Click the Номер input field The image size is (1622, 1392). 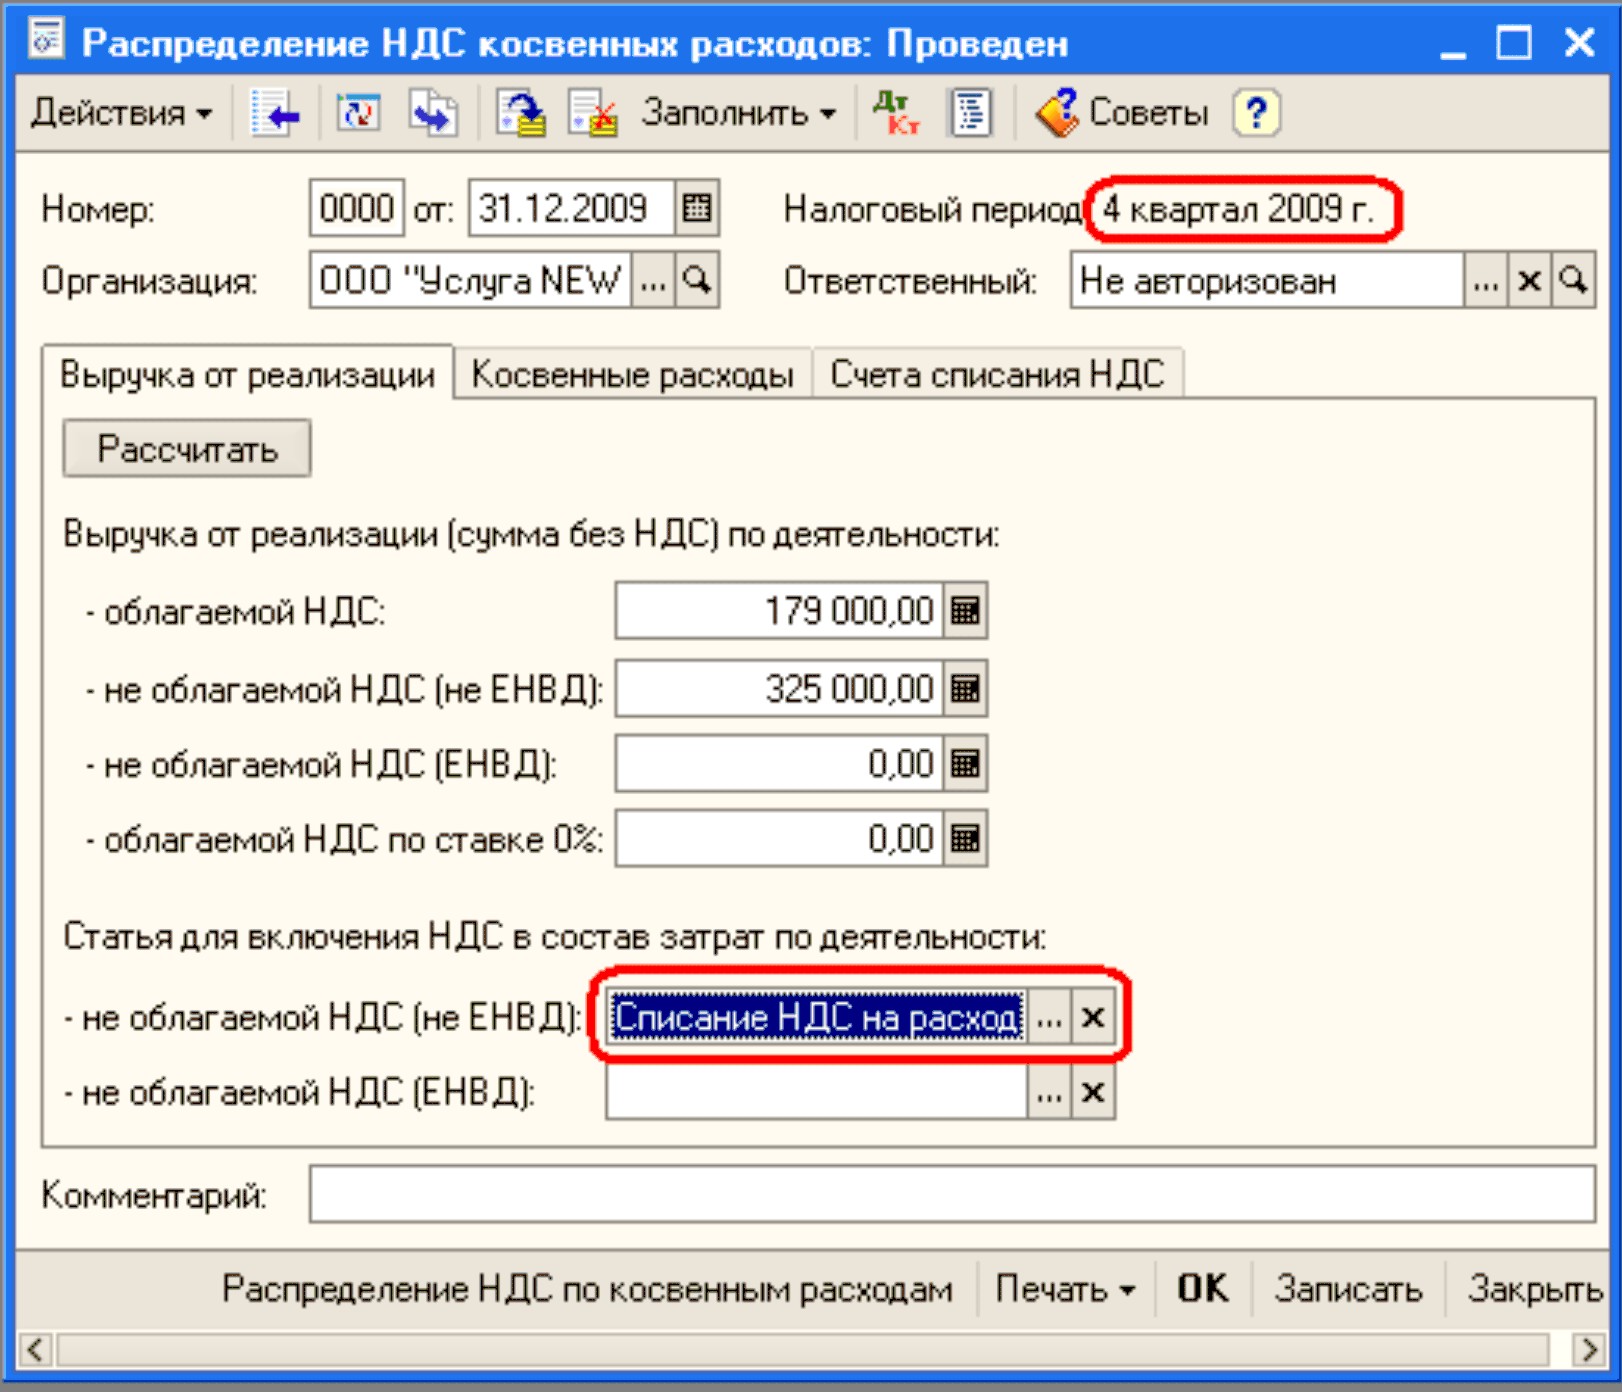click(357, 208)
